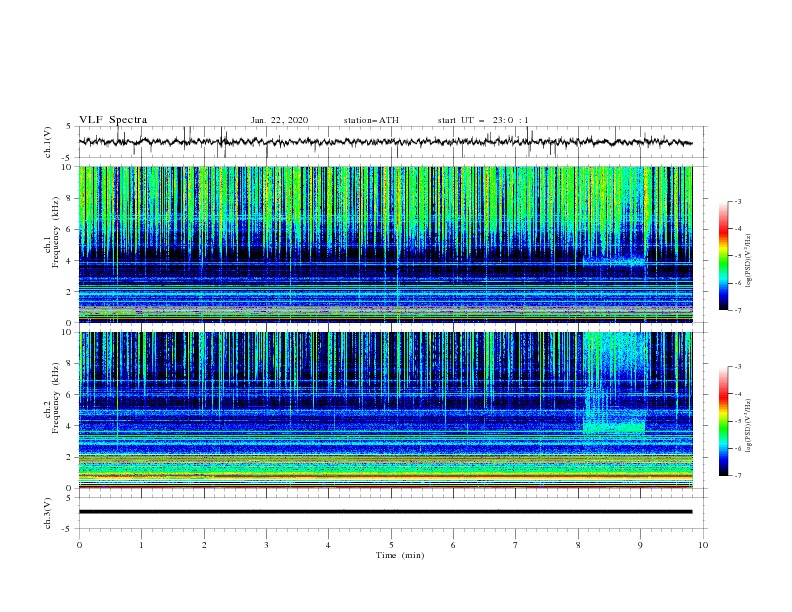Screen dimensions: 792x612
Task: Click the "-5" tick on ch.3(V) axis
Action: tap(68, 529)
